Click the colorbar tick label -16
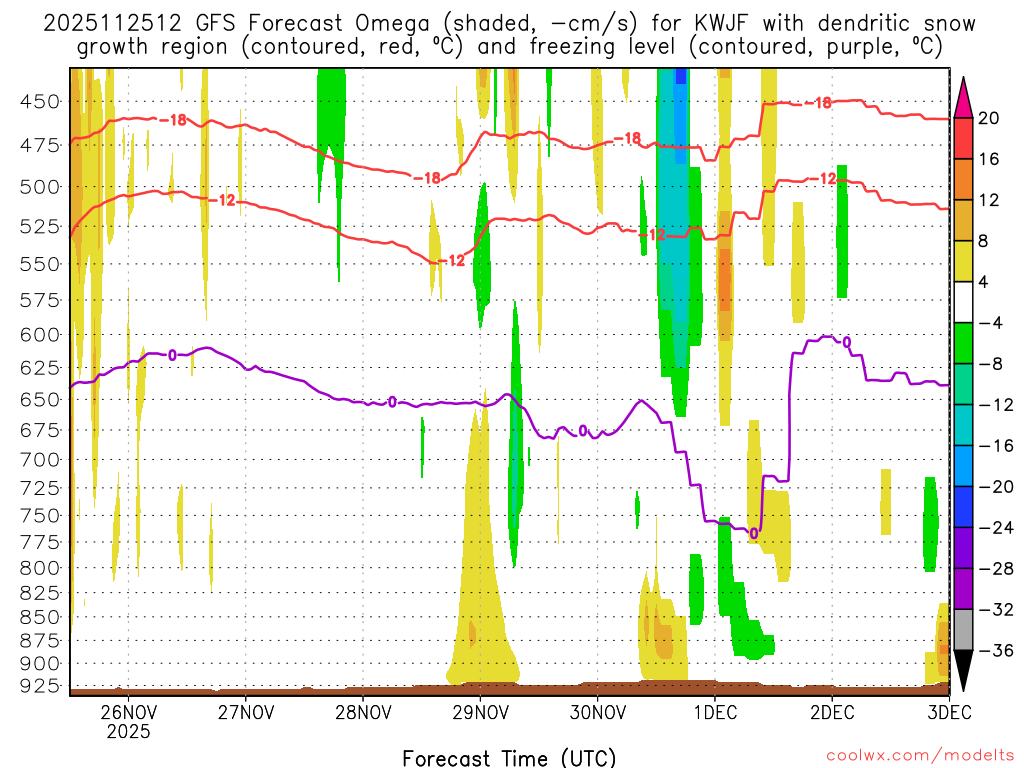 point(996,445)
